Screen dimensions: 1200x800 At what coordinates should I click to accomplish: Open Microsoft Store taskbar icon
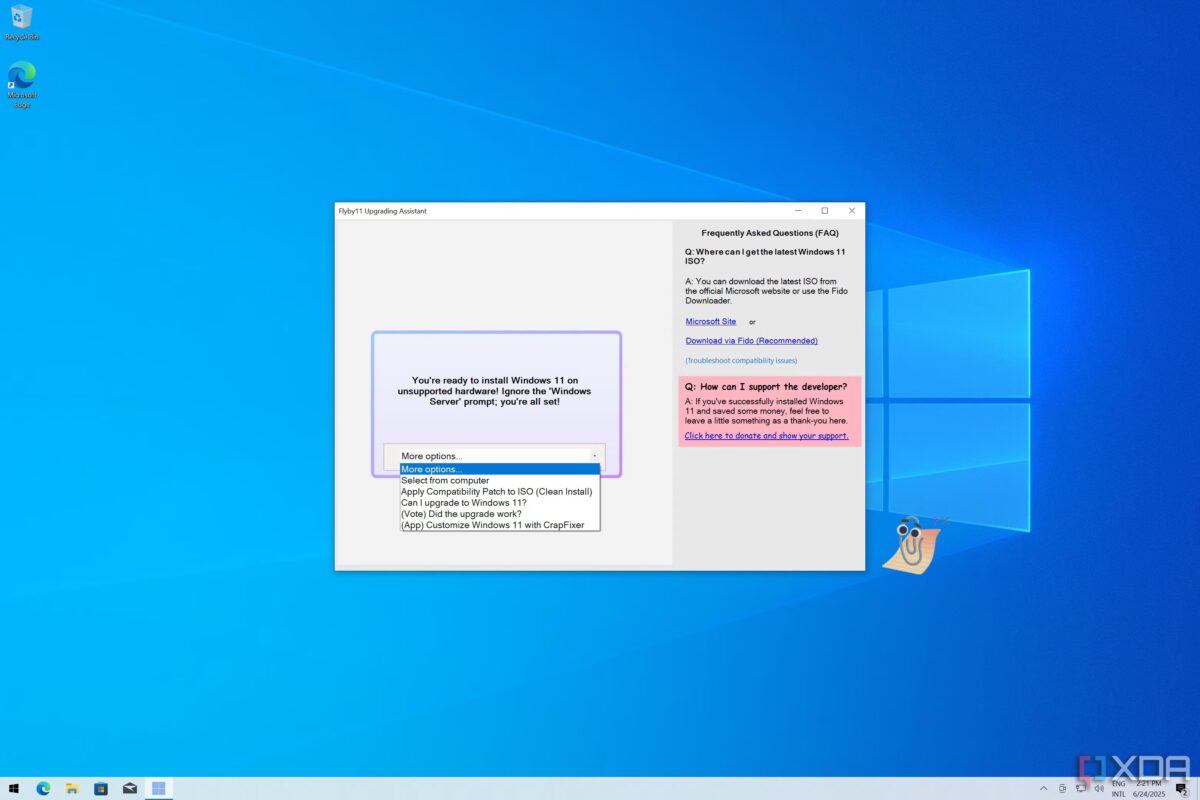pos(101,788)
